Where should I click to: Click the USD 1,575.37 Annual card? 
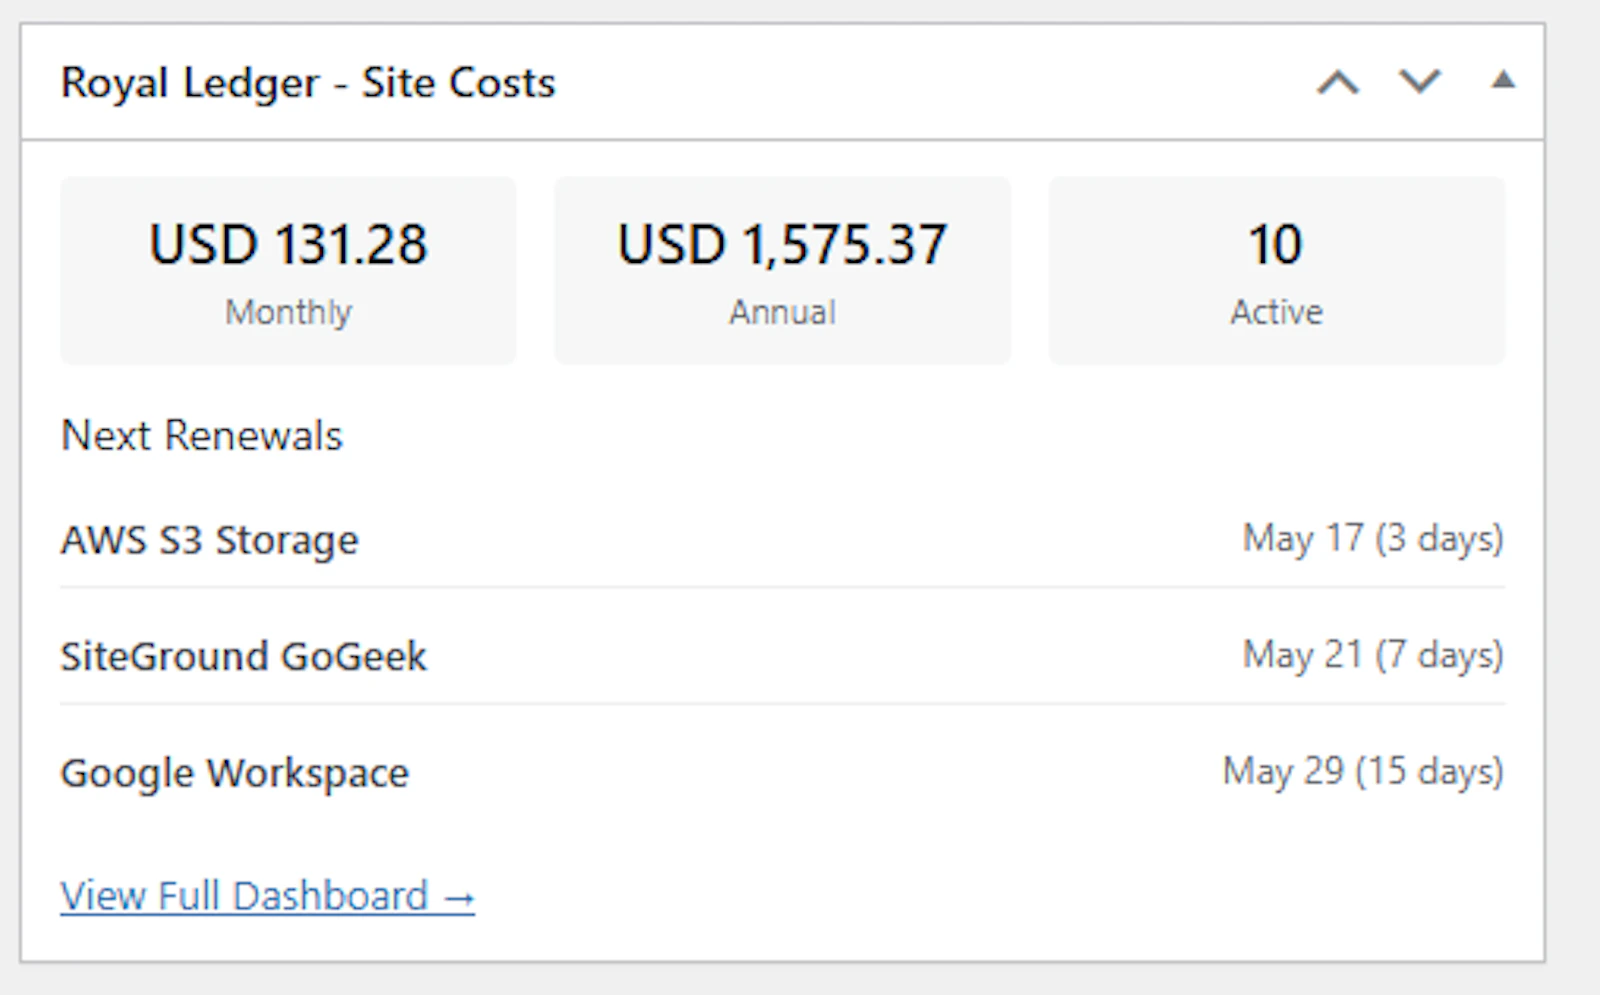click(x=782, y=270)
